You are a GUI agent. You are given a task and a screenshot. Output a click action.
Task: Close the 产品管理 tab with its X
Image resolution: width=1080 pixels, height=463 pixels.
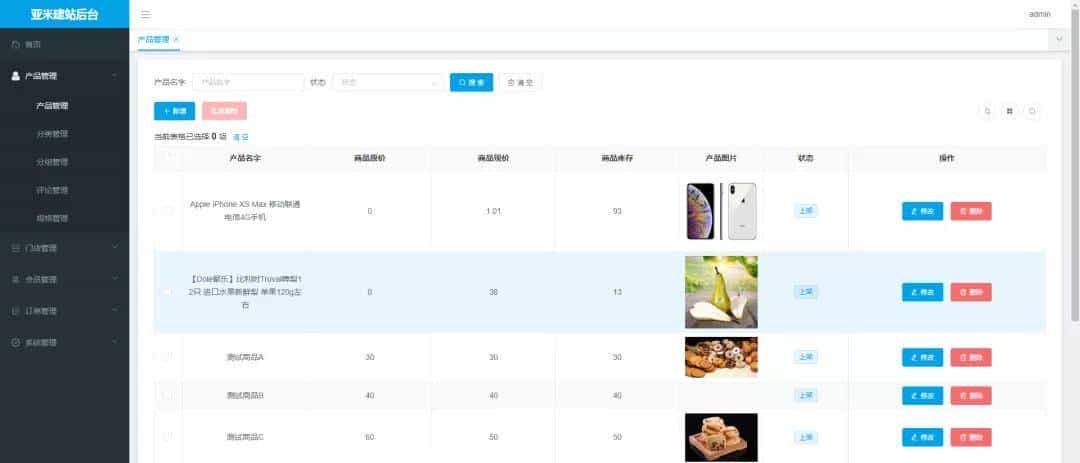pos(176,40)
